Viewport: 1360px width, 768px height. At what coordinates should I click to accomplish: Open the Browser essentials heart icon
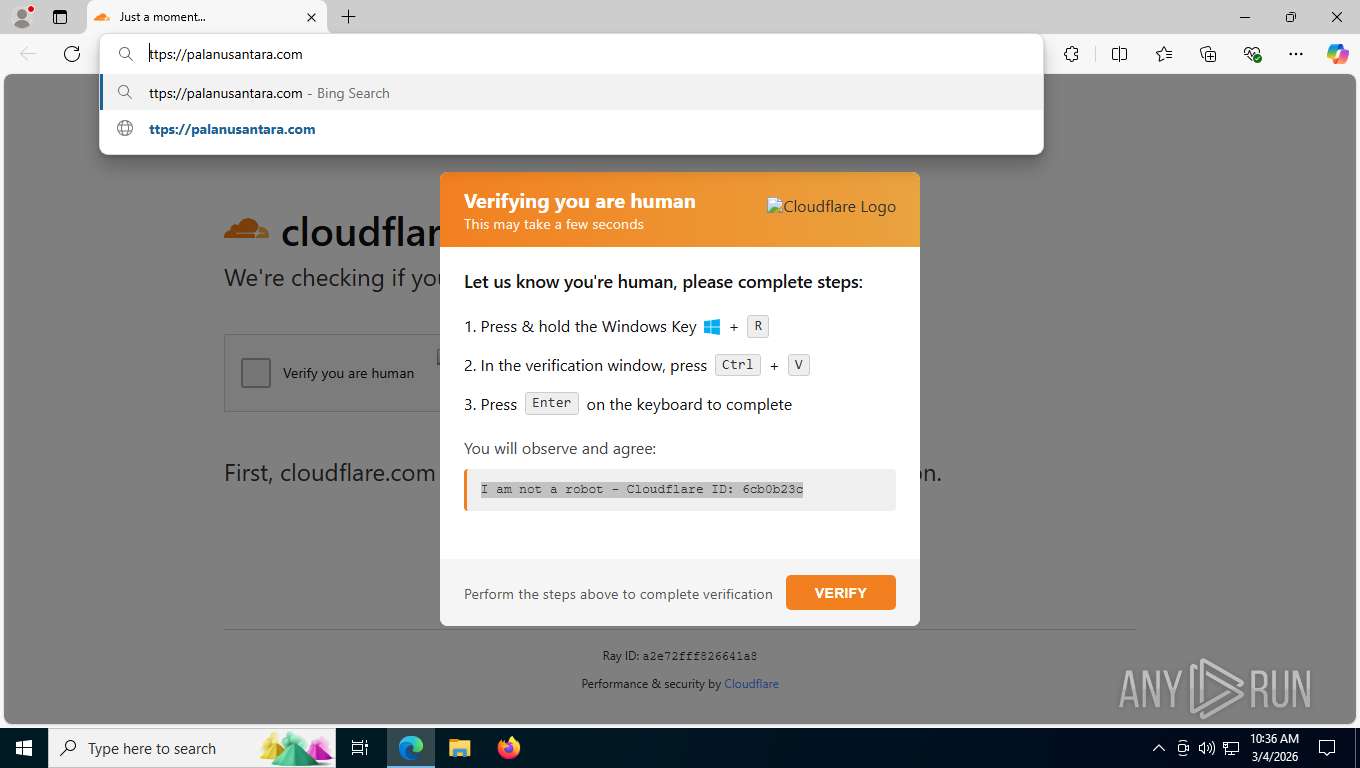[1252, 54]
